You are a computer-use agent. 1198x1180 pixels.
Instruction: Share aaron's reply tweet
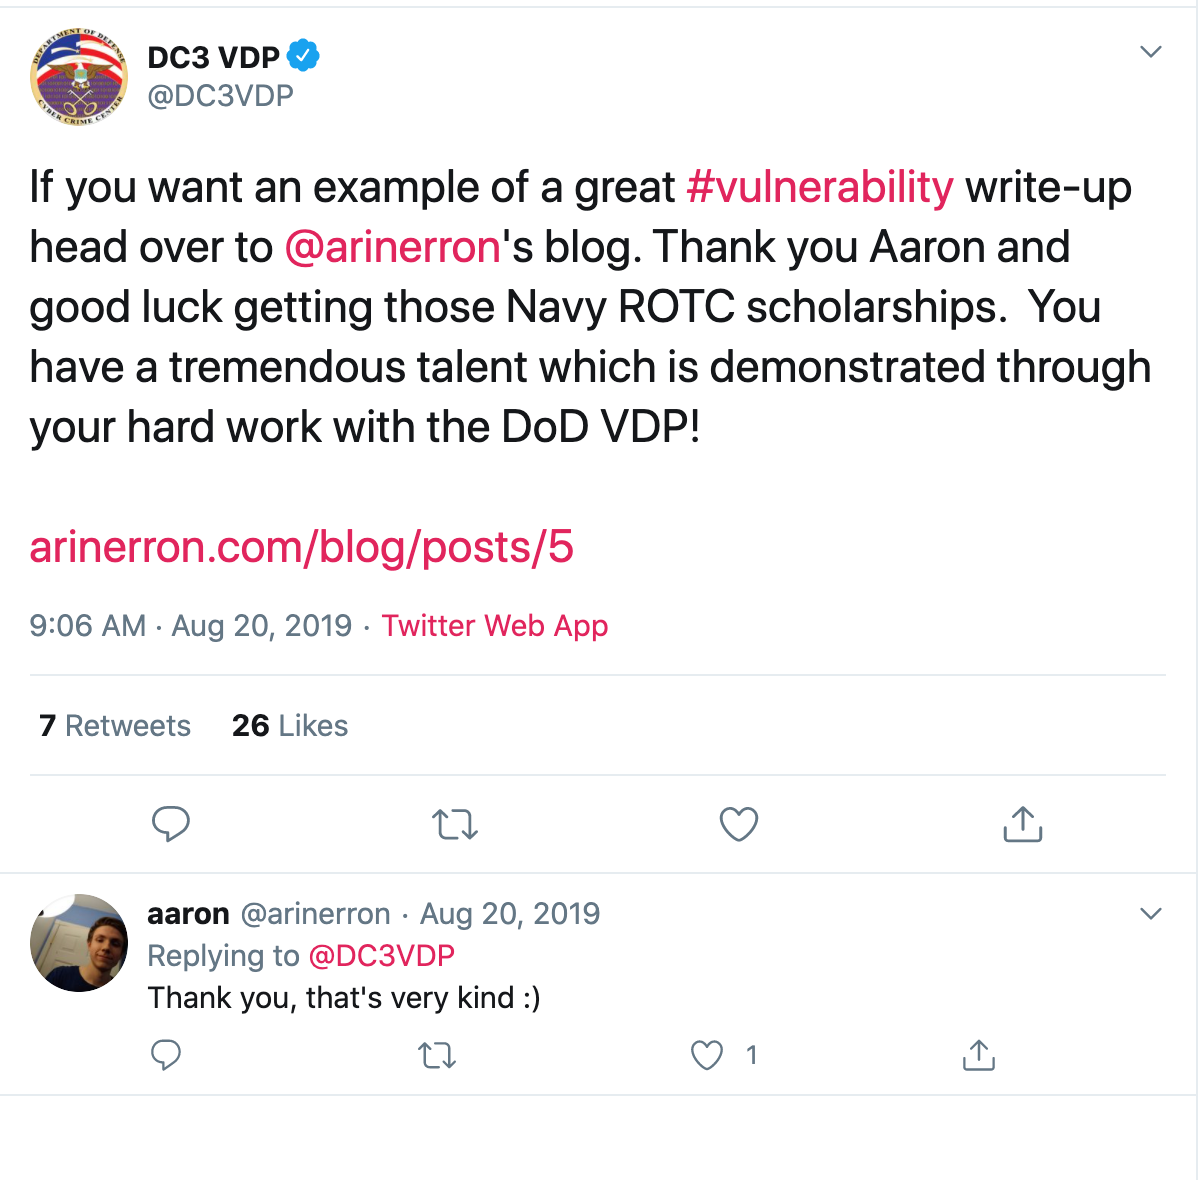point(978,1055)
